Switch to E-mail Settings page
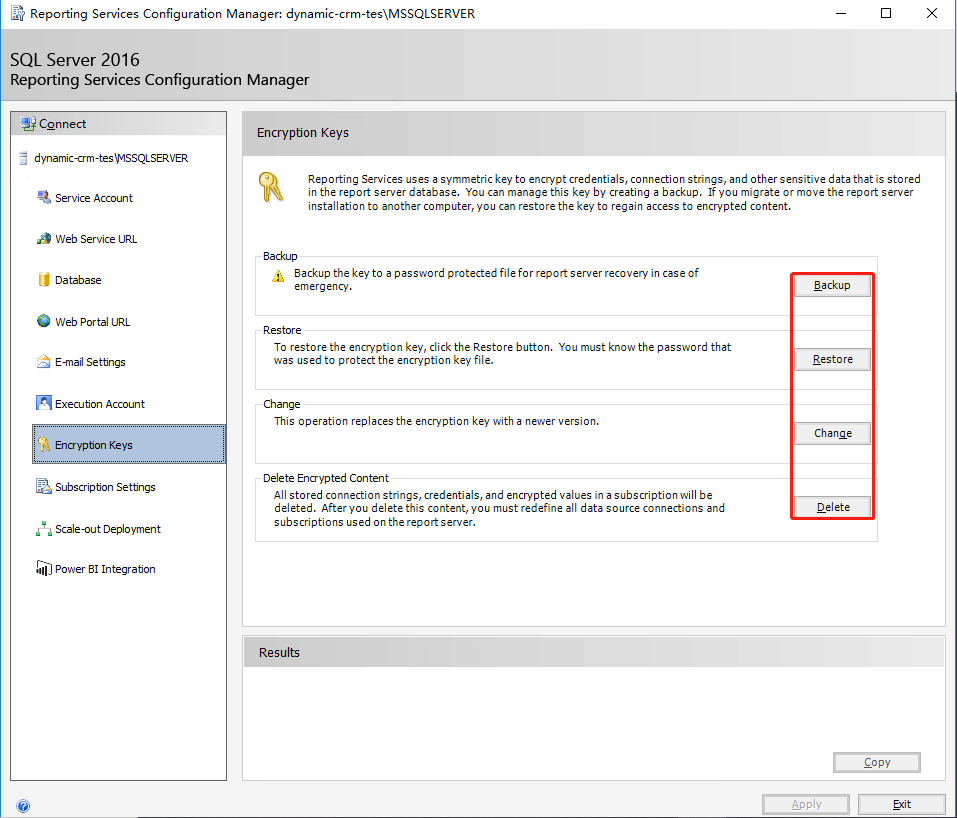 tap(90, 362)
